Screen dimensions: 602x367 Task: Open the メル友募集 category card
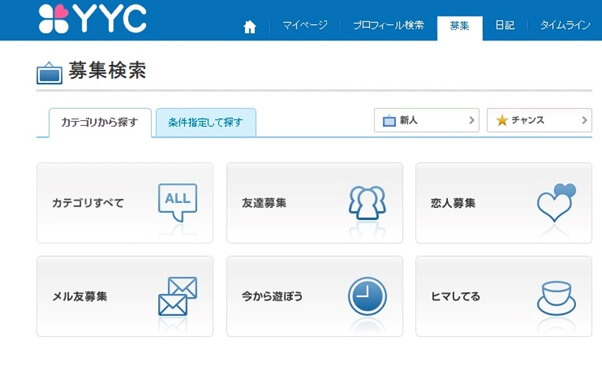pyautogui.click(x=125, y=296)
